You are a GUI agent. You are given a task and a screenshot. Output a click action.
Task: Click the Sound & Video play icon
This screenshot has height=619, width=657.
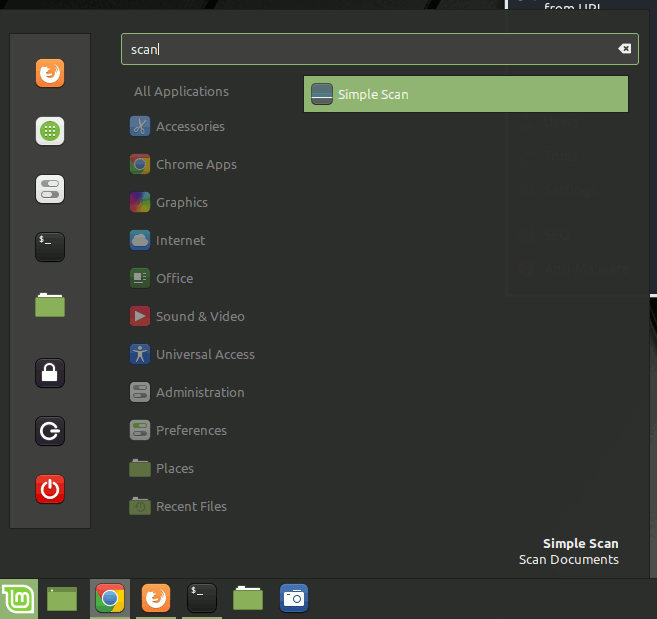pyautogui.click(x=140, y=316)
